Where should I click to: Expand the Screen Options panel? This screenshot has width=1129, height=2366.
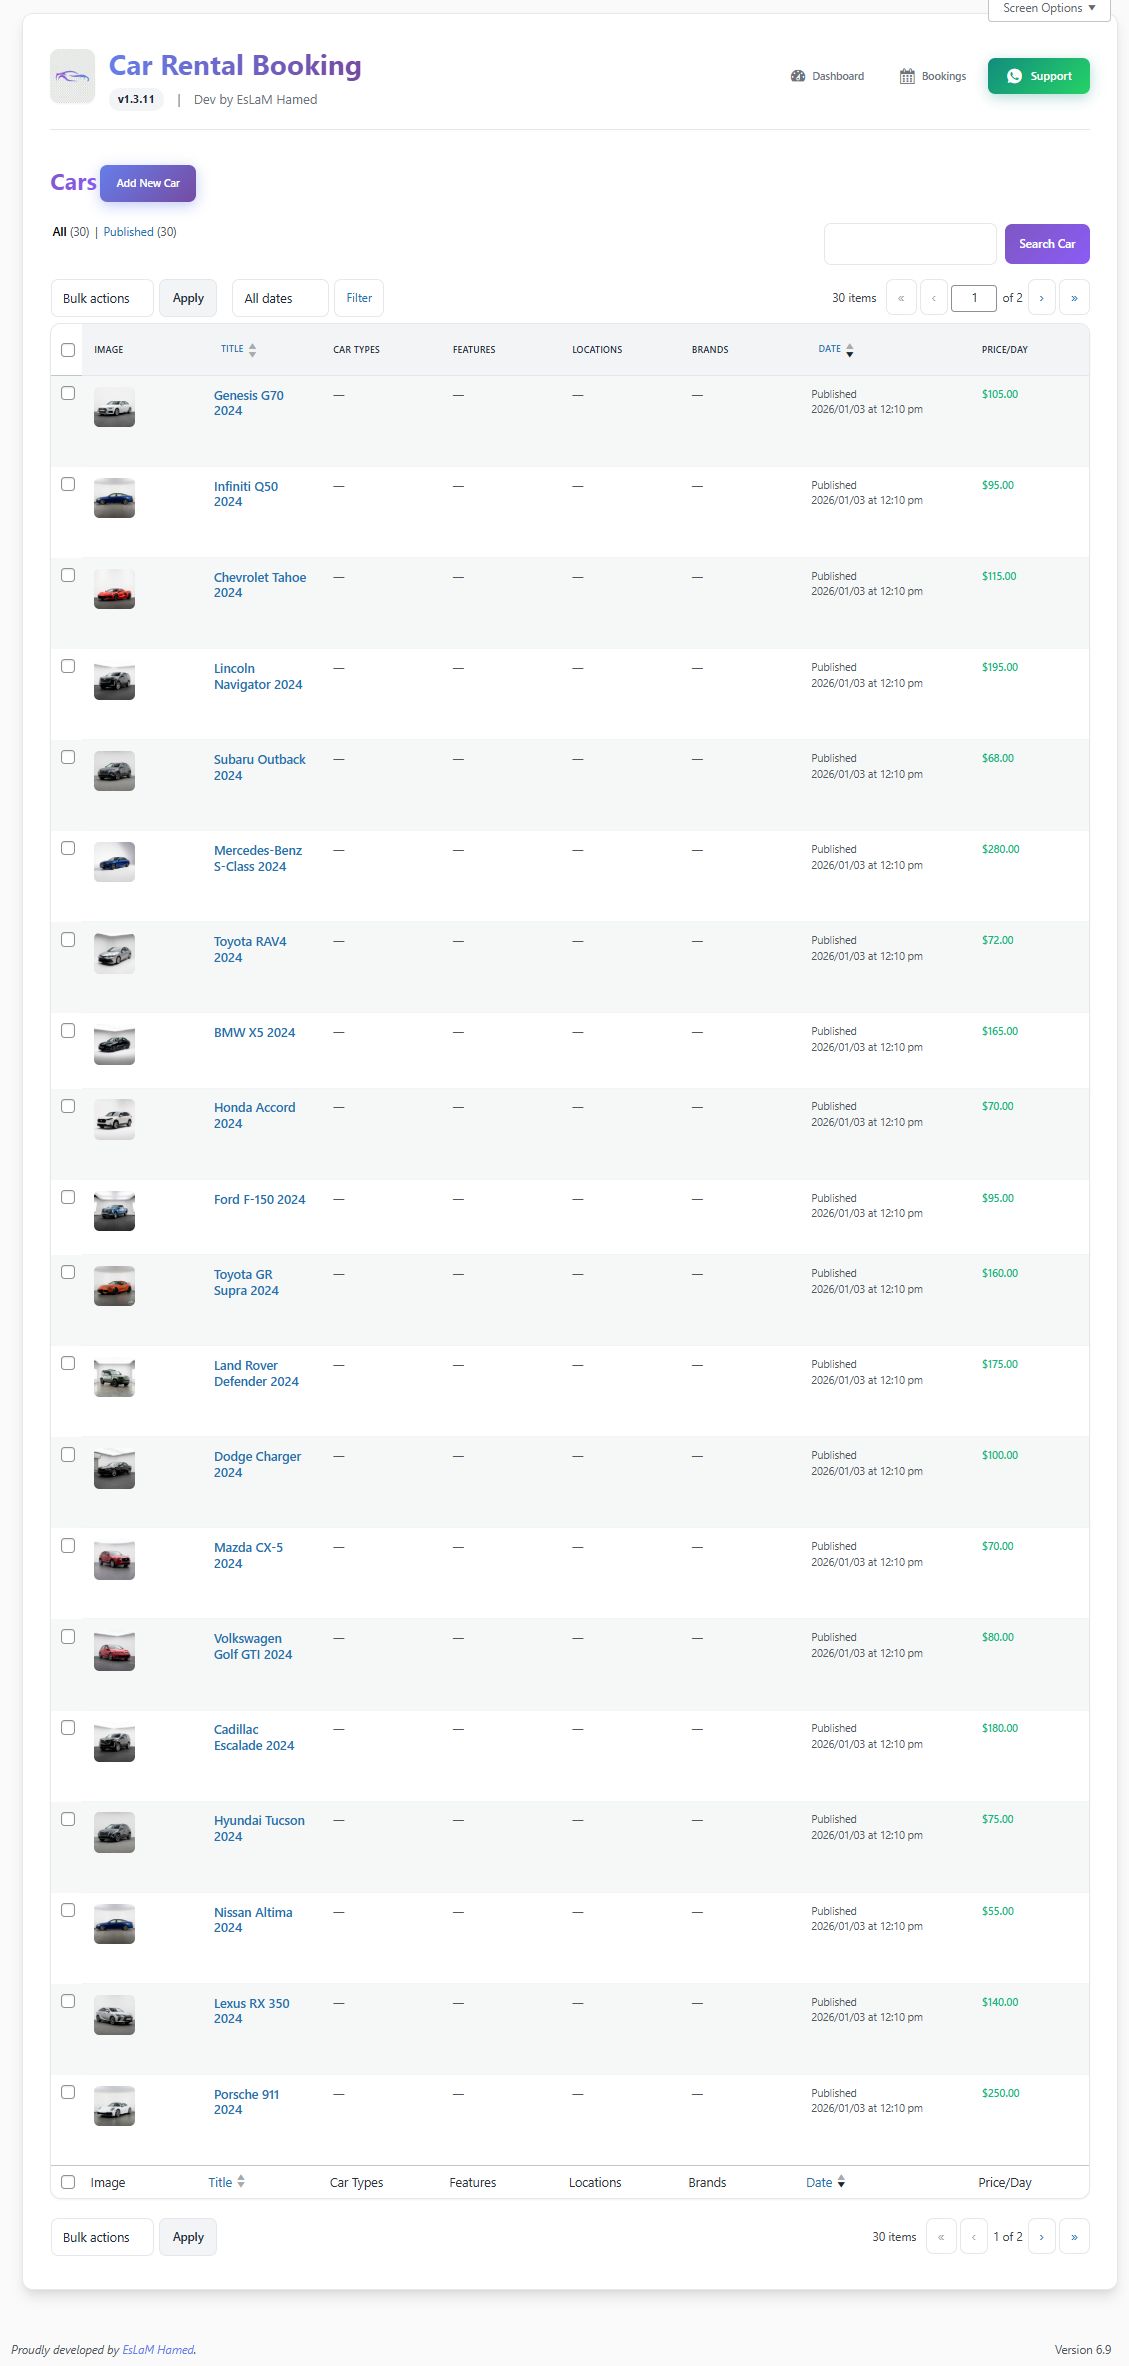(1048, 8)
